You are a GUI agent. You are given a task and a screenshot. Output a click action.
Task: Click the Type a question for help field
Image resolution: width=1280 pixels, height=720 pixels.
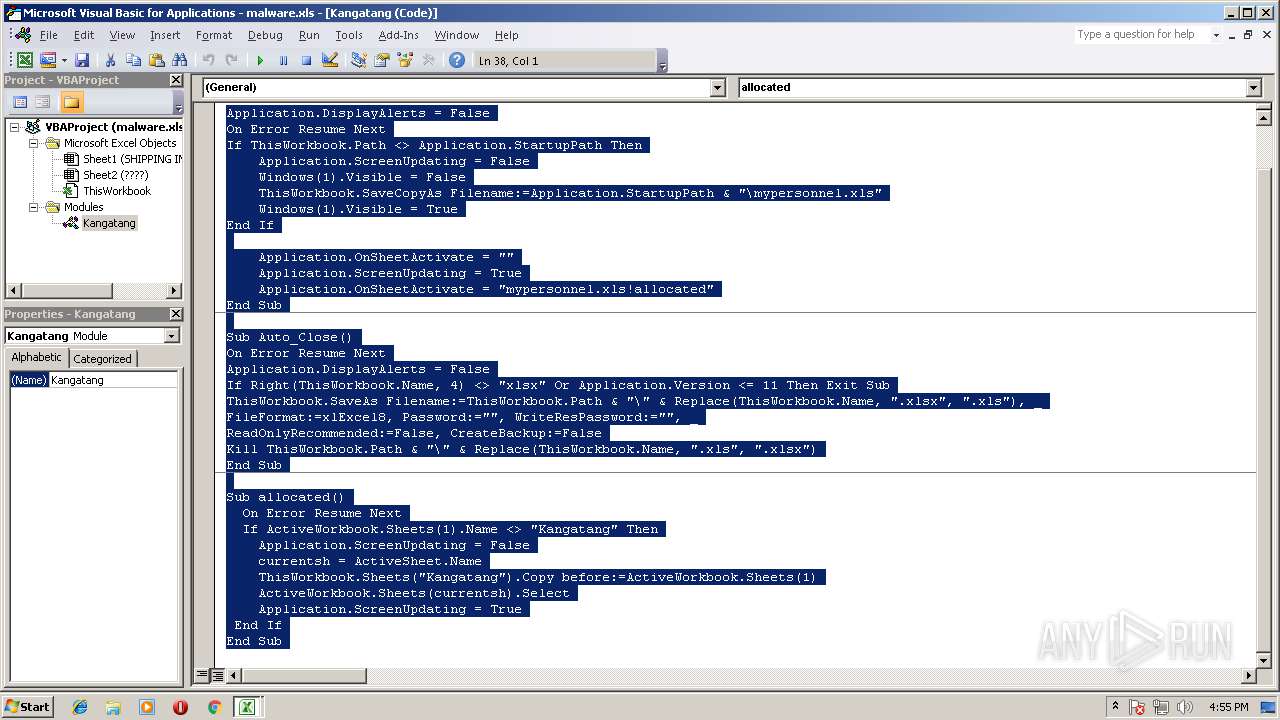point(1141,34)
